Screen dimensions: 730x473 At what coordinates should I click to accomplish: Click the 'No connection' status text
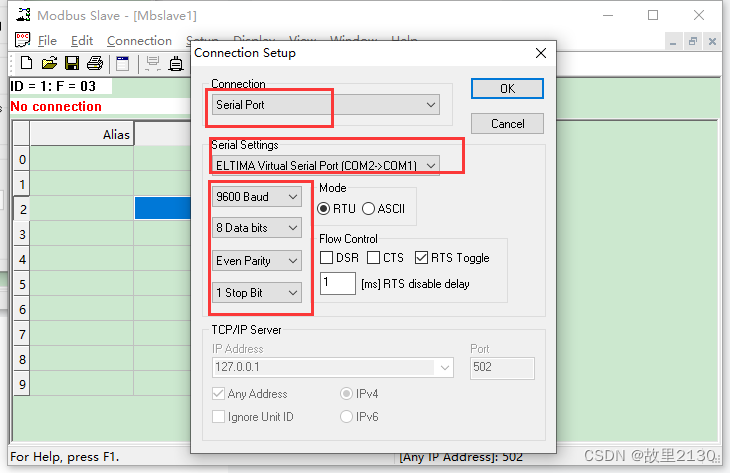click(56, 106)
